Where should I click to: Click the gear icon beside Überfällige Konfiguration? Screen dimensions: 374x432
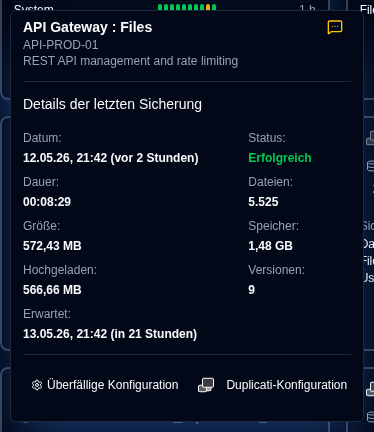(x=37, y=385)
